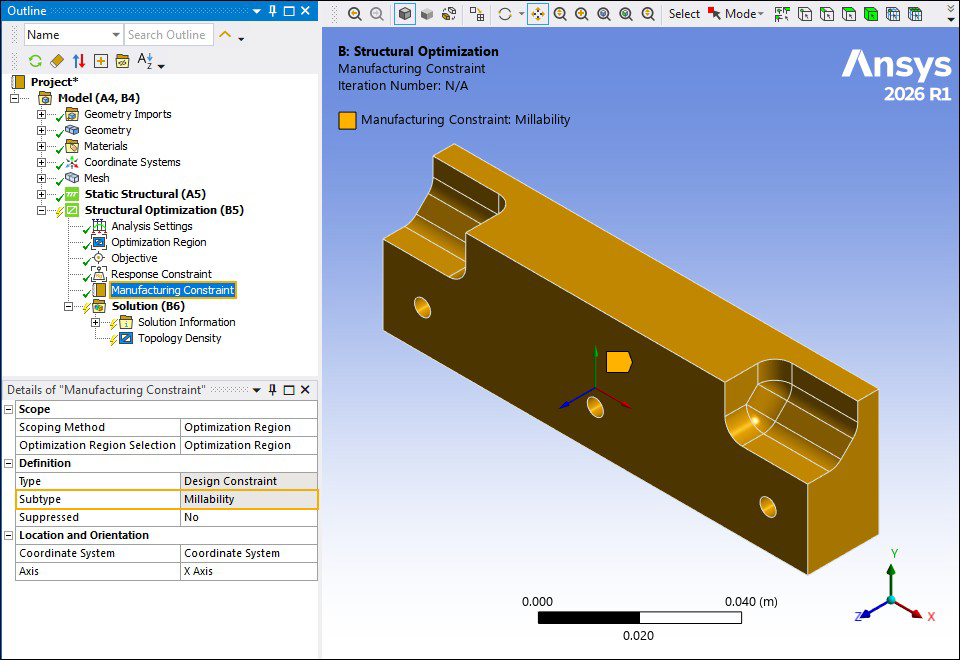Collapse the Solution (B6) node
Viewport: 960px width, 660px height.
click(x=69, y=306)
